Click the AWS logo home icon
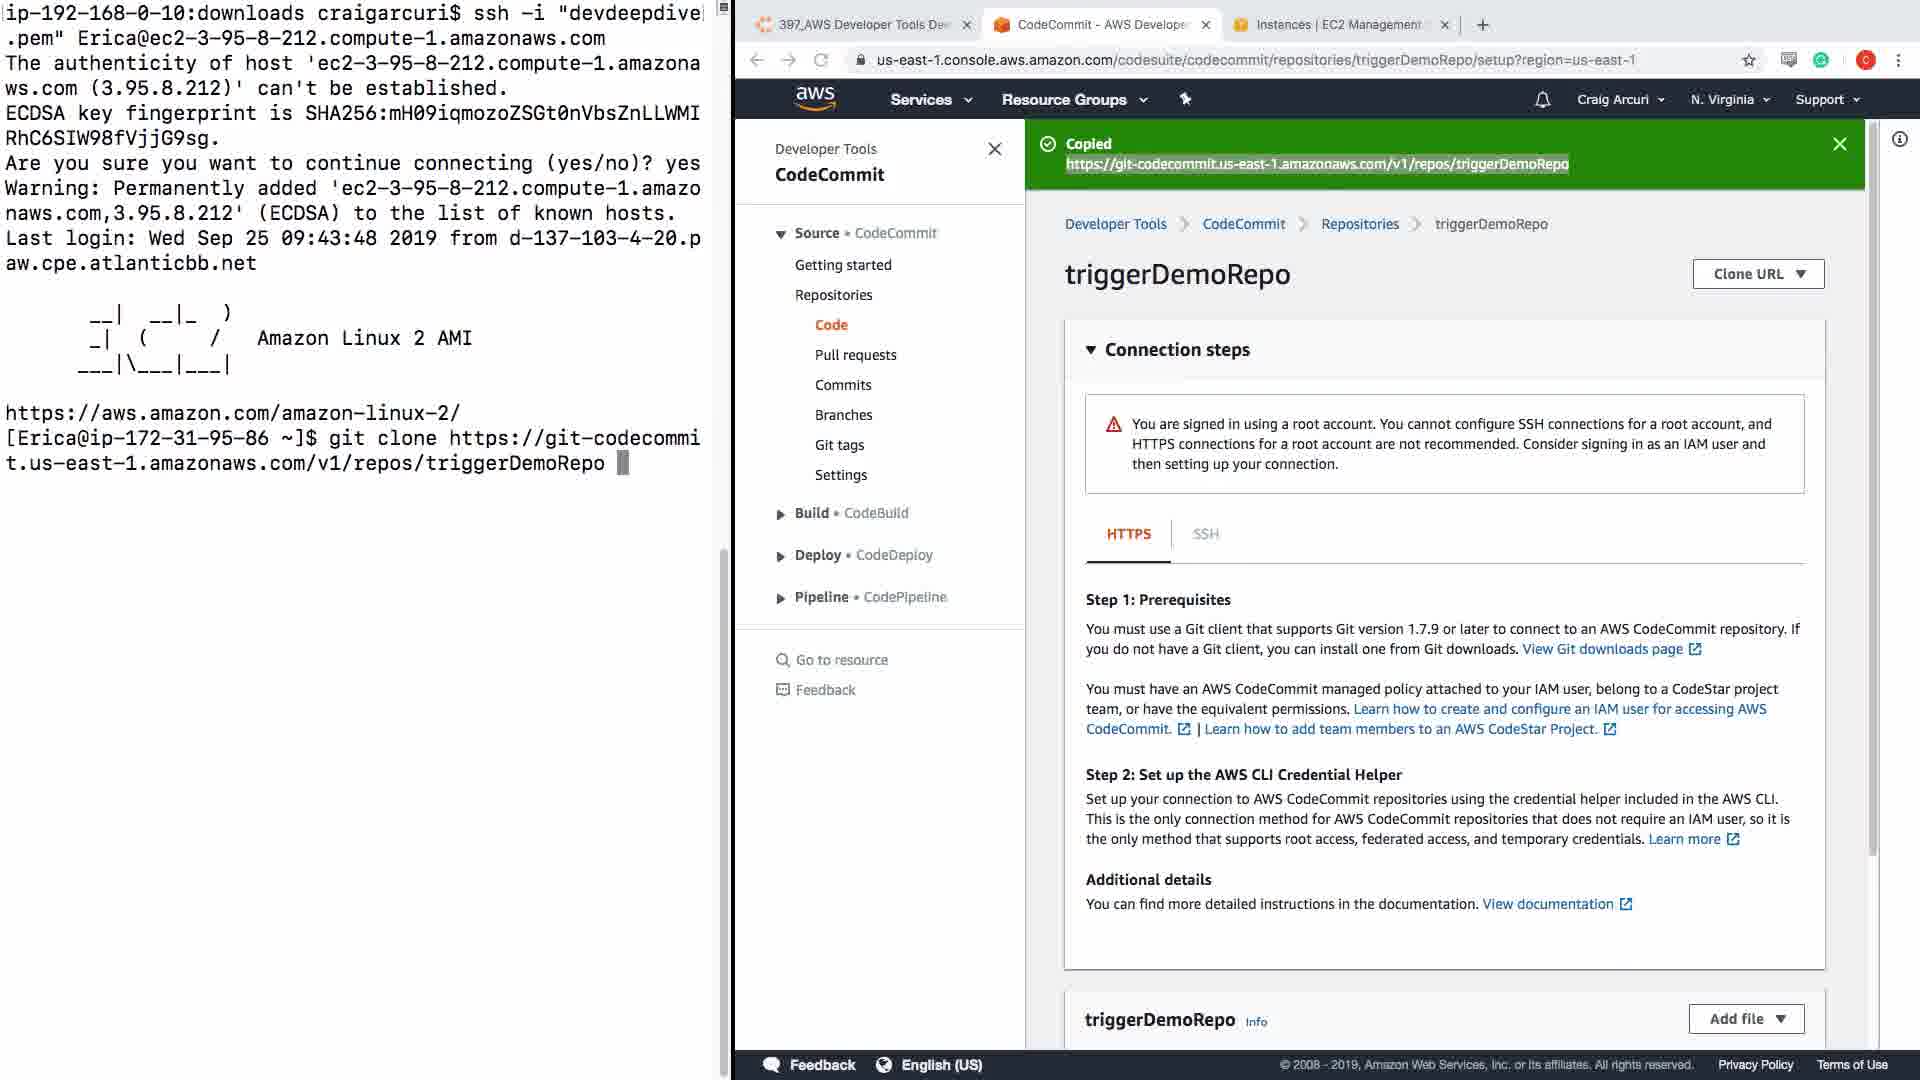The width and height of the screenshot is (1920, 1080). (815, 98)
